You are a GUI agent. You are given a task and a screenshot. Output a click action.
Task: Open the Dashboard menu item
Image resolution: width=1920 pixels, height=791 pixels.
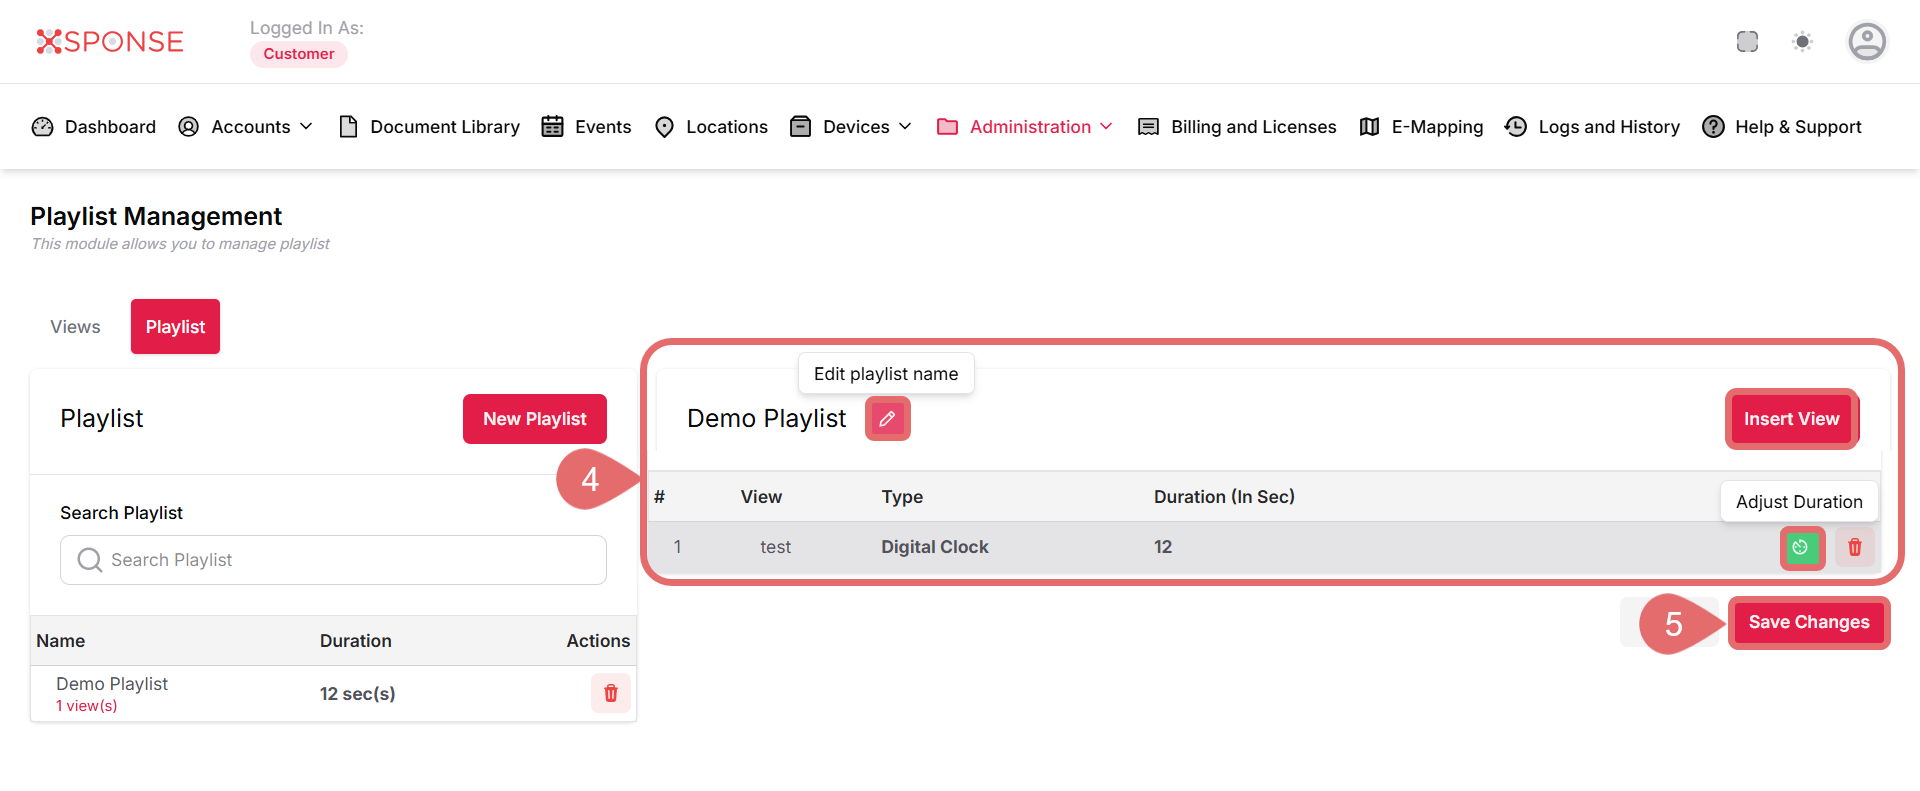(x=95, y=127)
